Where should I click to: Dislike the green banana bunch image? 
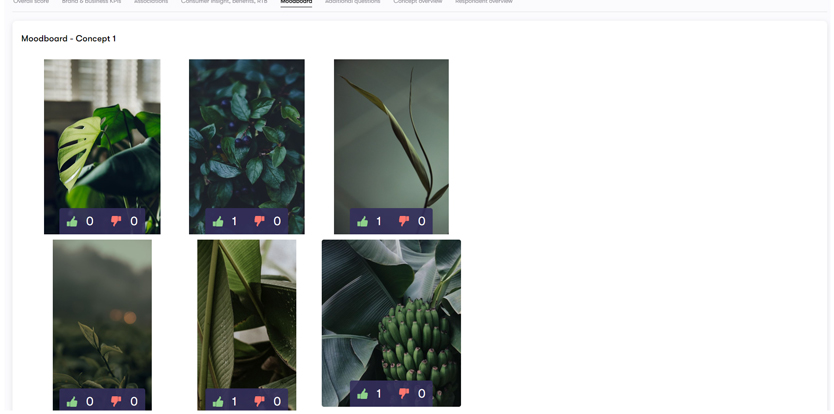404,394
